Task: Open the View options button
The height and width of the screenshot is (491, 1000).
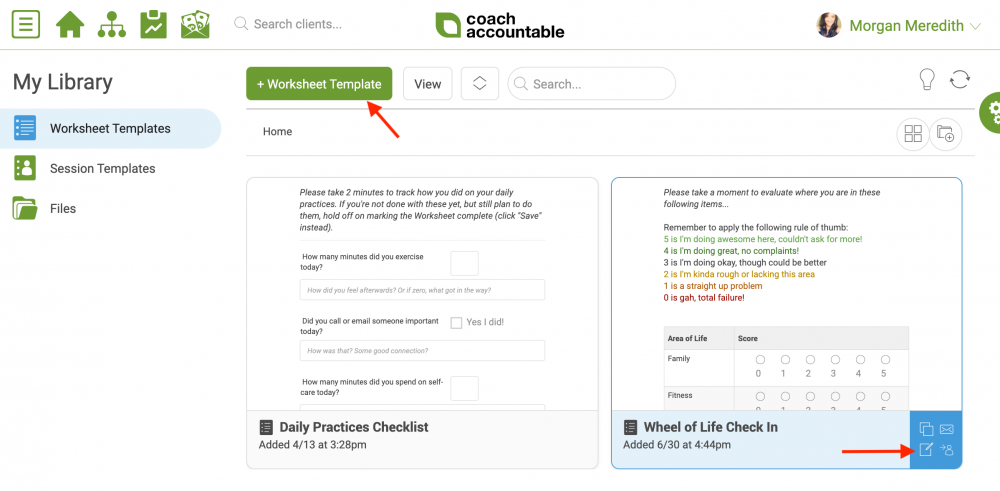Action: 427,84
